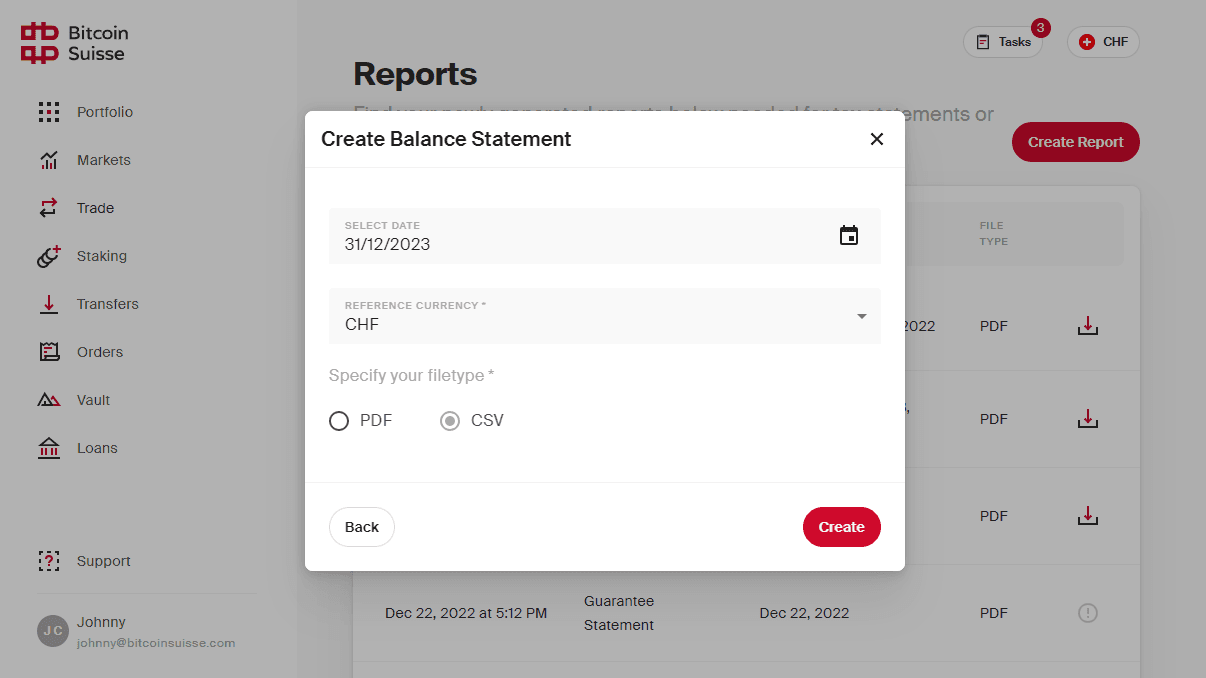Click the Loans bank icon
1206x678 pixels.
(49, 448)
